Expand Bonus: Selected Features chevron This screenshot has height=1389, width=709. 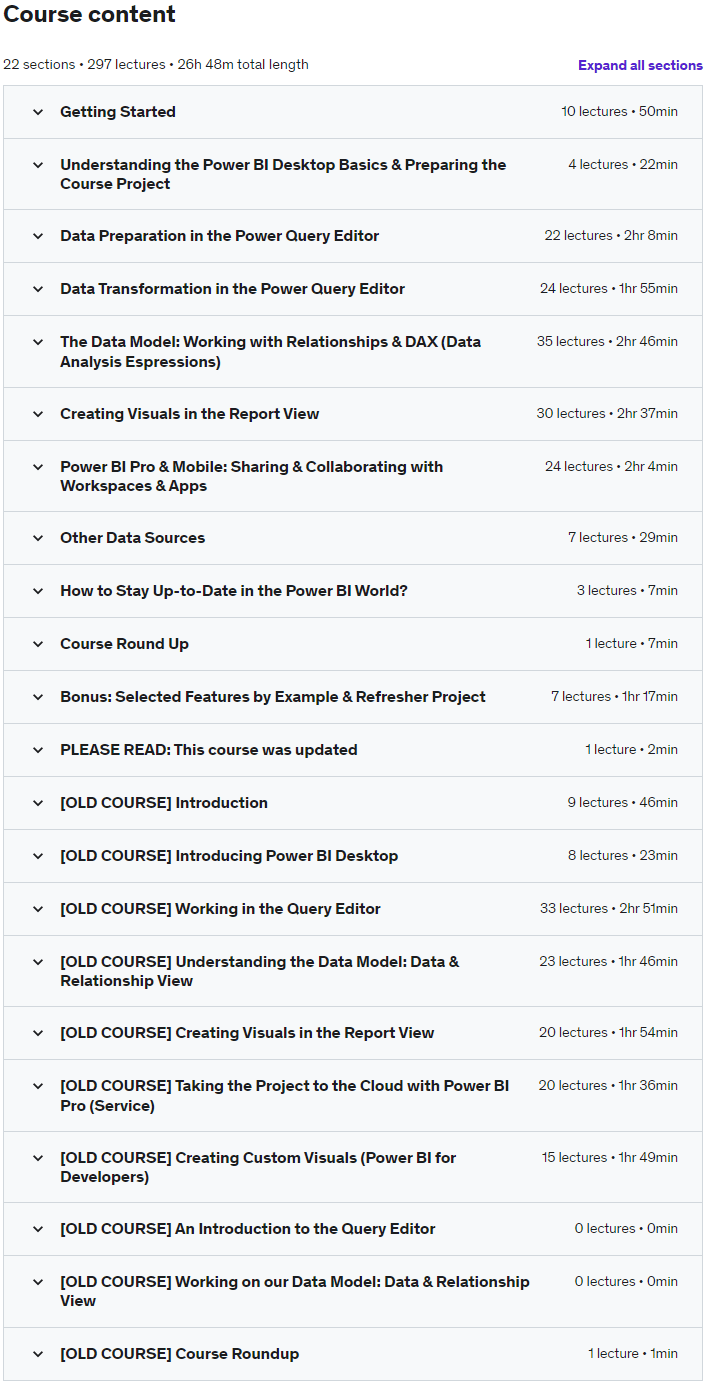click(x=38, y=697)
